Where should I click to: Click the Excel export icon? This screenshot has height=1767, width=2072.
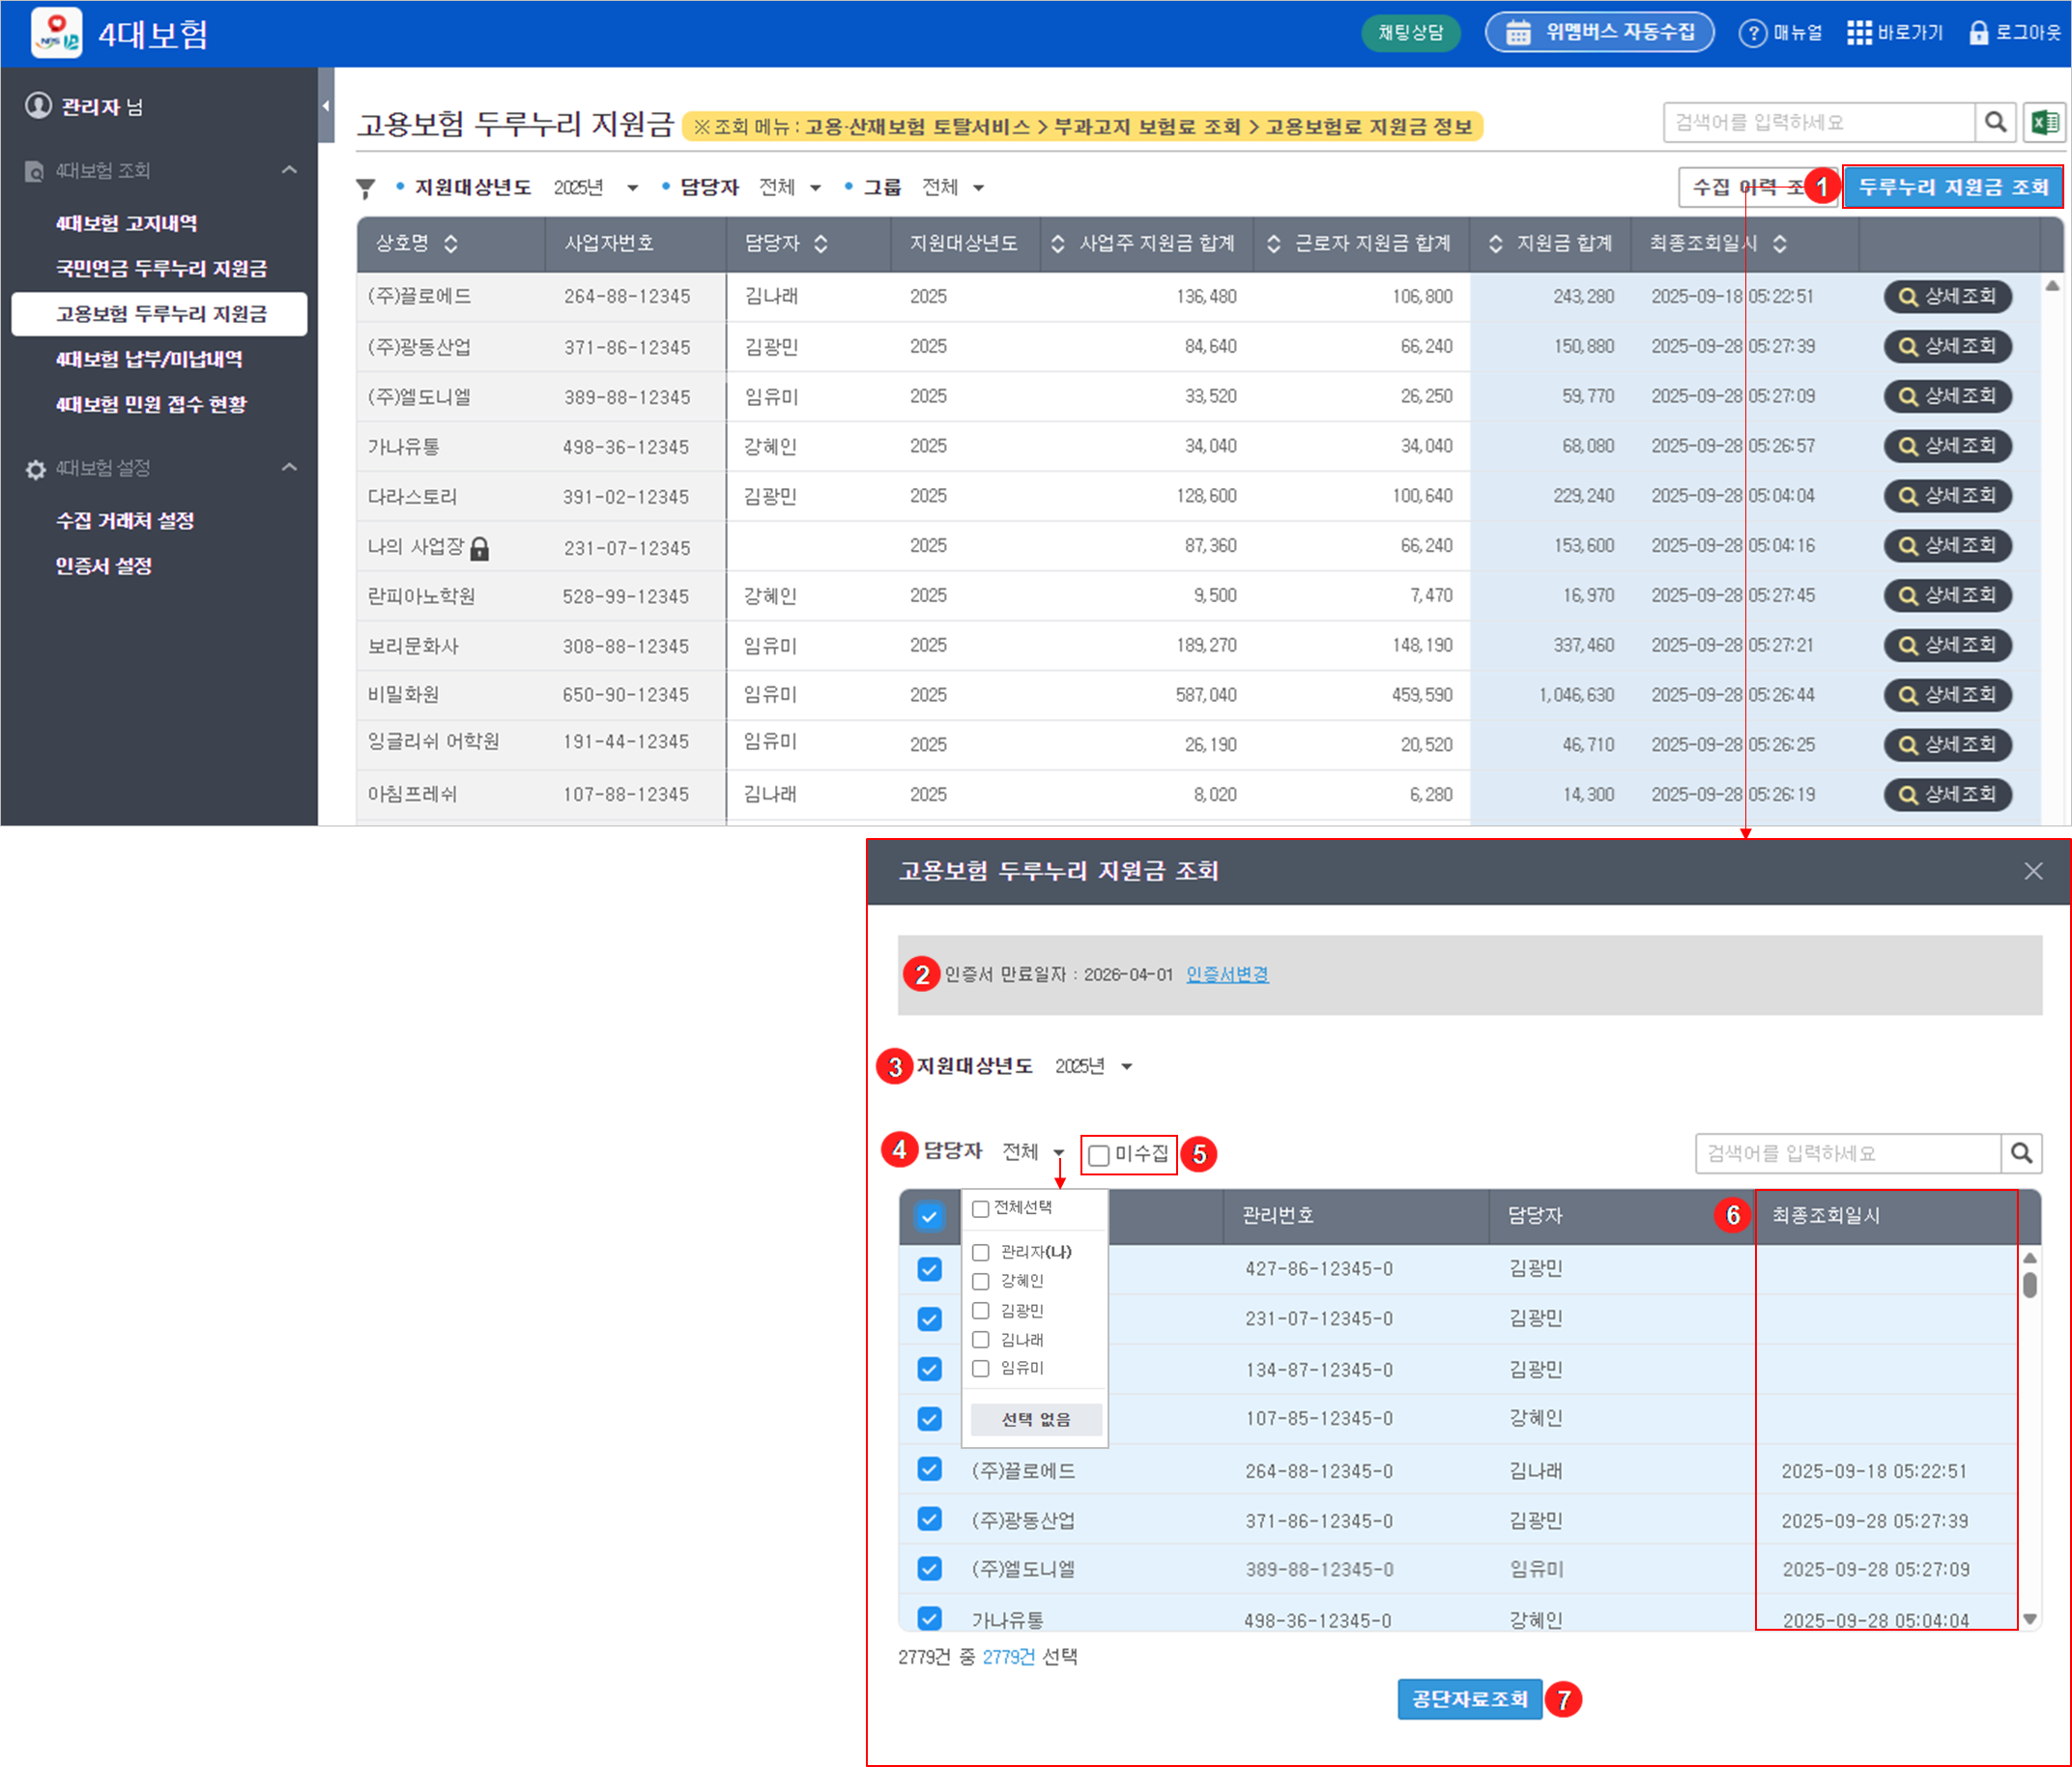(x=2044, y=122)
